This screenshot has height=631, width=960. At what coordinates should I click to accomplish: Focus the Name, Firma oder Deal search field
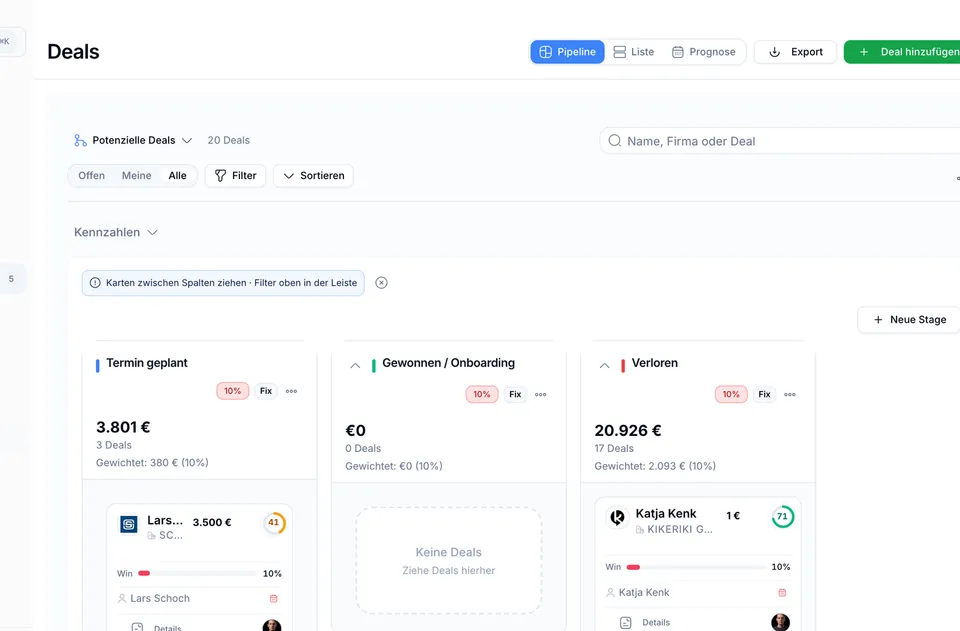pos(780,141)
